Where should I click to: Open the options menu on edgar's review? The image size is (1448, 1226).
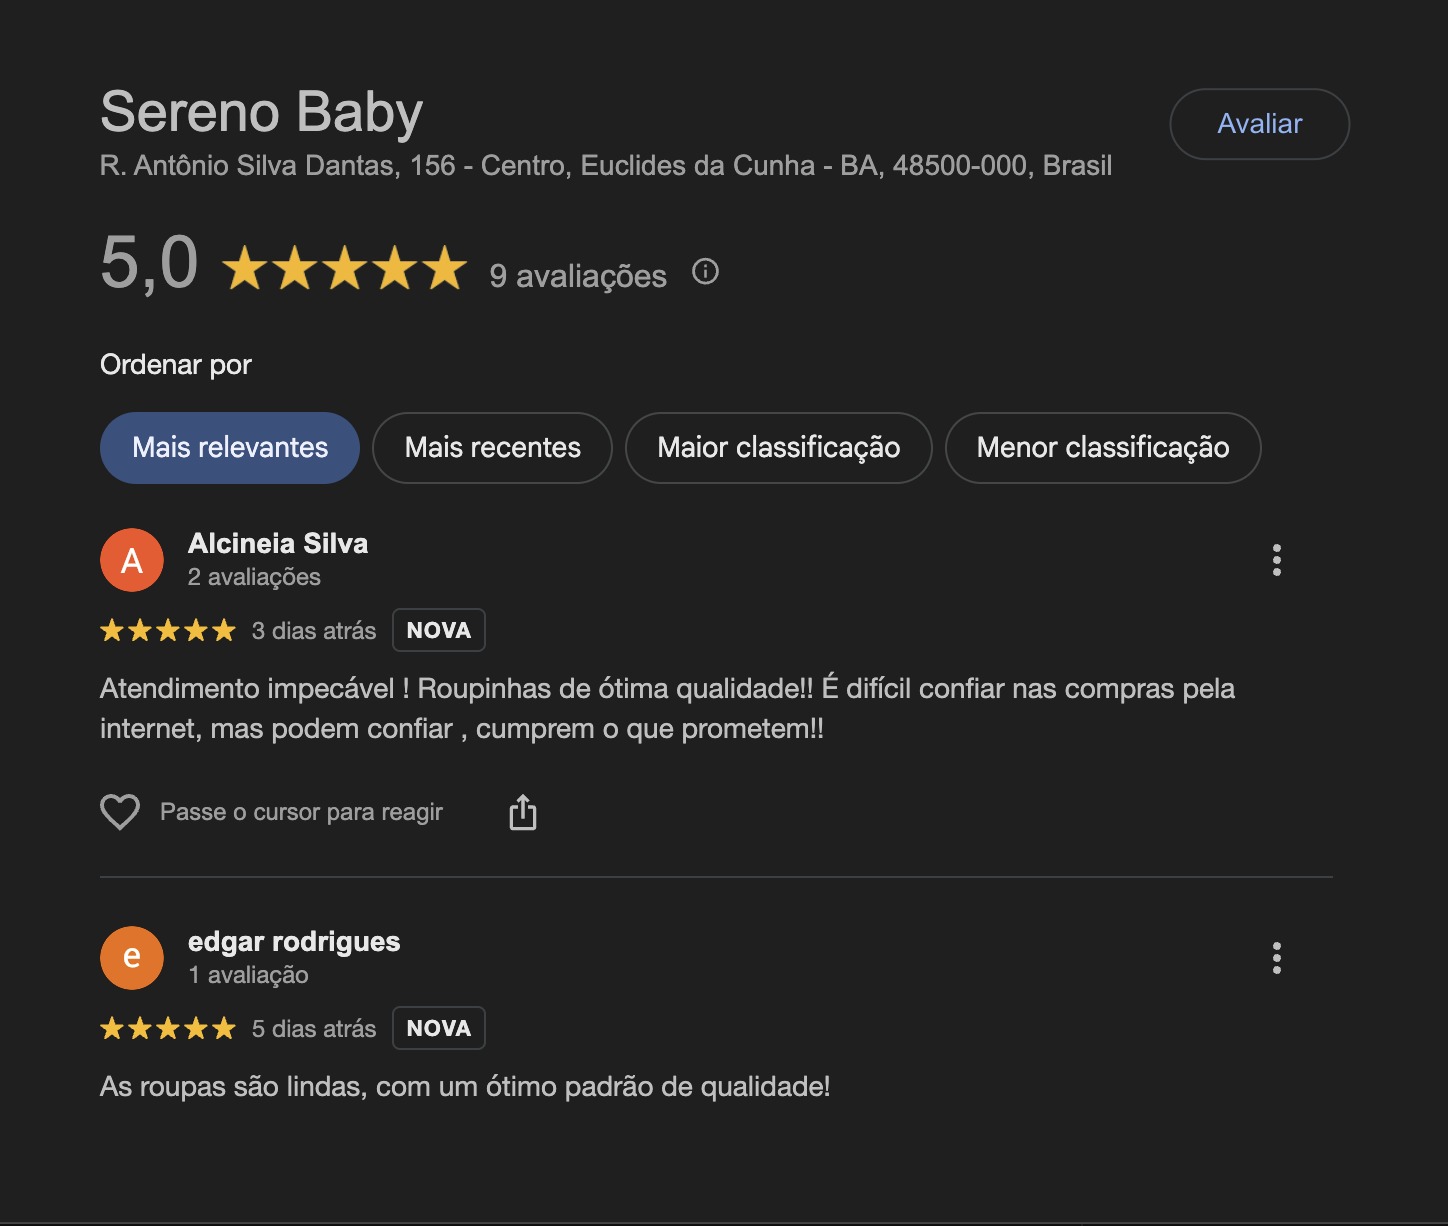tap(1277, 957)
